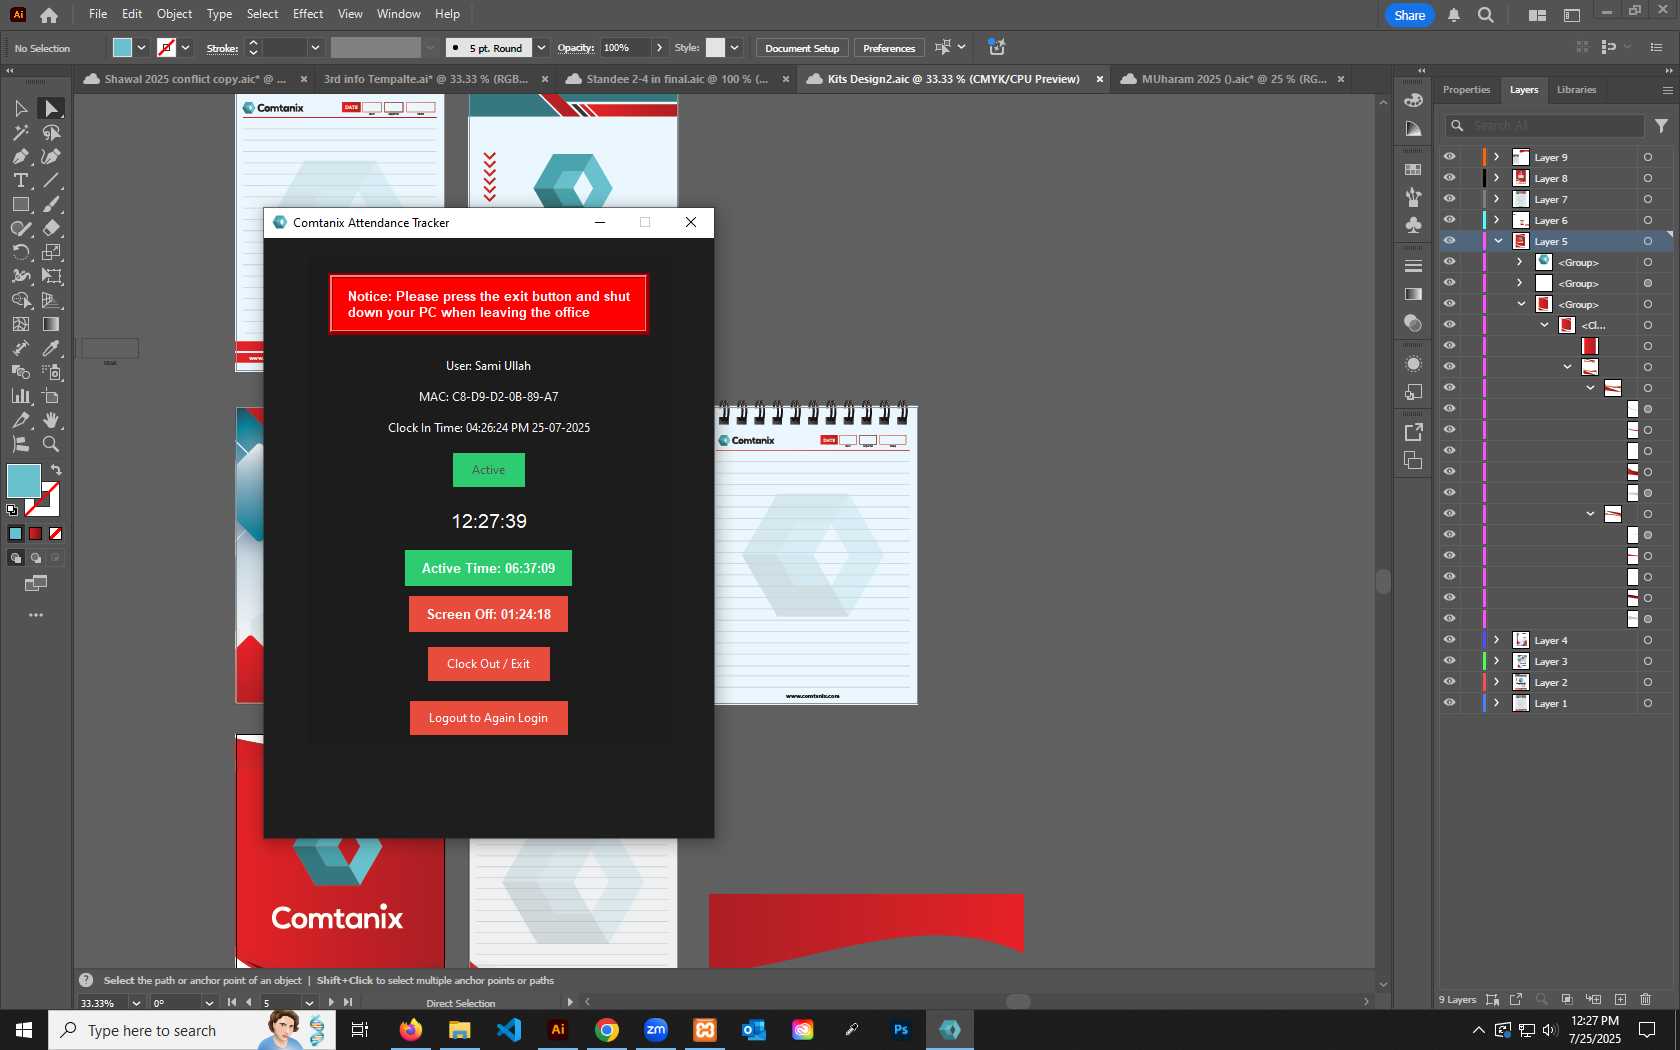Image resolution: width=1680 pixels, height=1050 pixels.
Task: Hide Layer 3 visibility eye
Action: [1449, 661]
